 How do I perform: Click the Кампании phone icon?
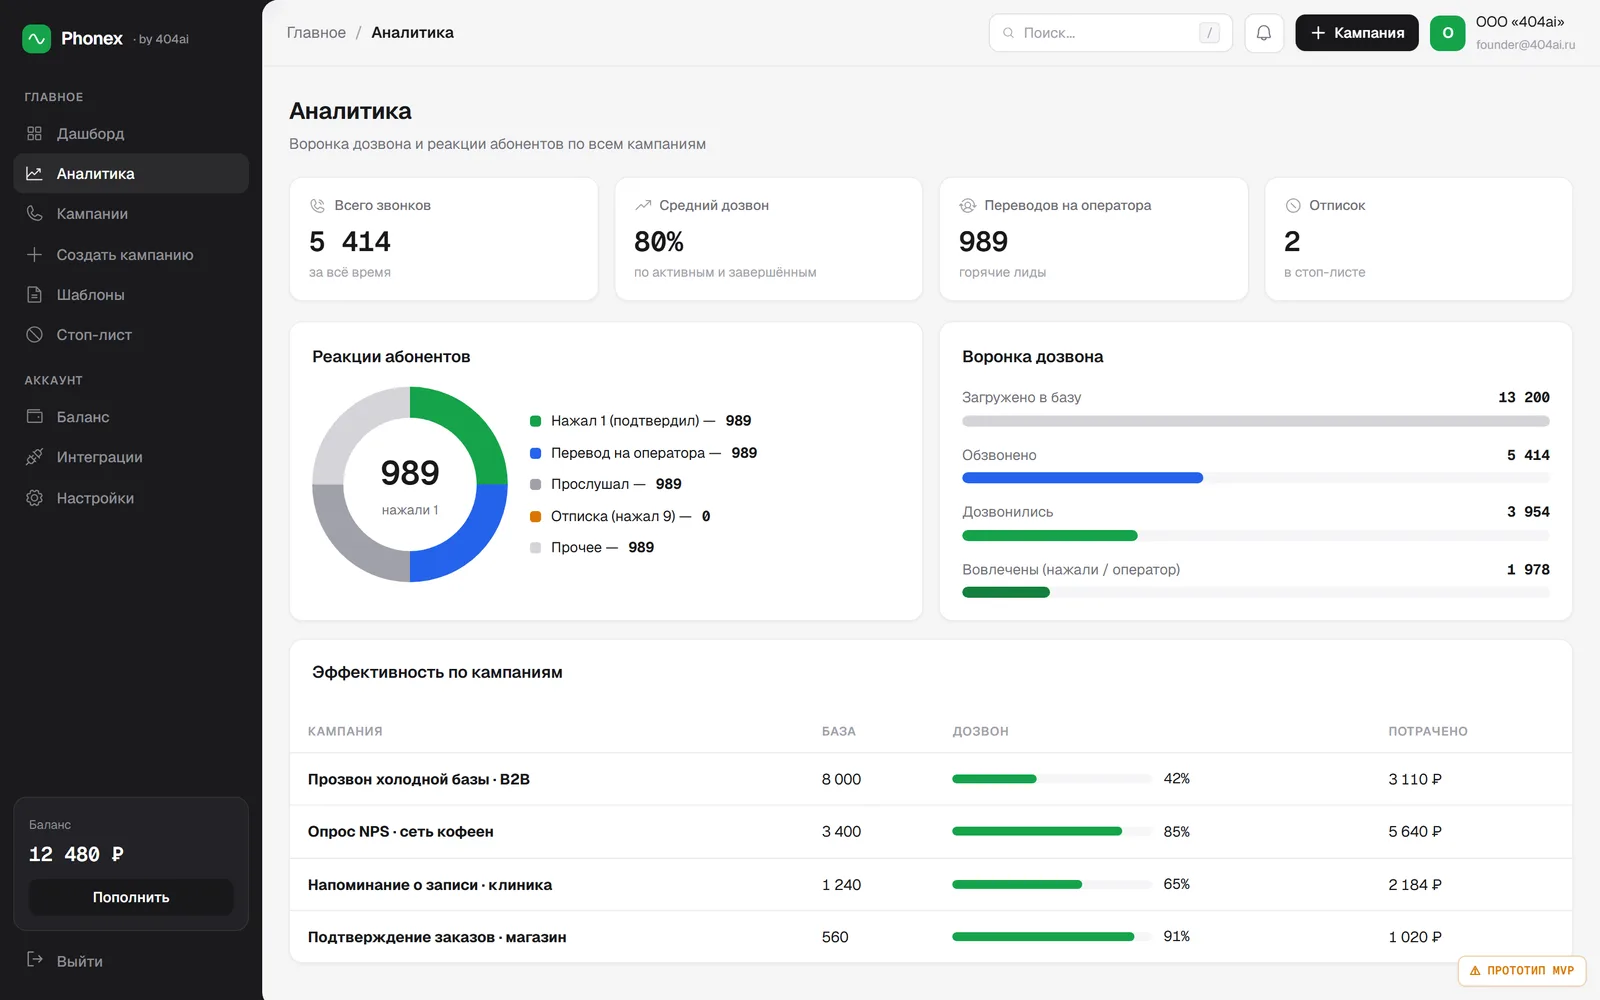[x=34, y=213]
